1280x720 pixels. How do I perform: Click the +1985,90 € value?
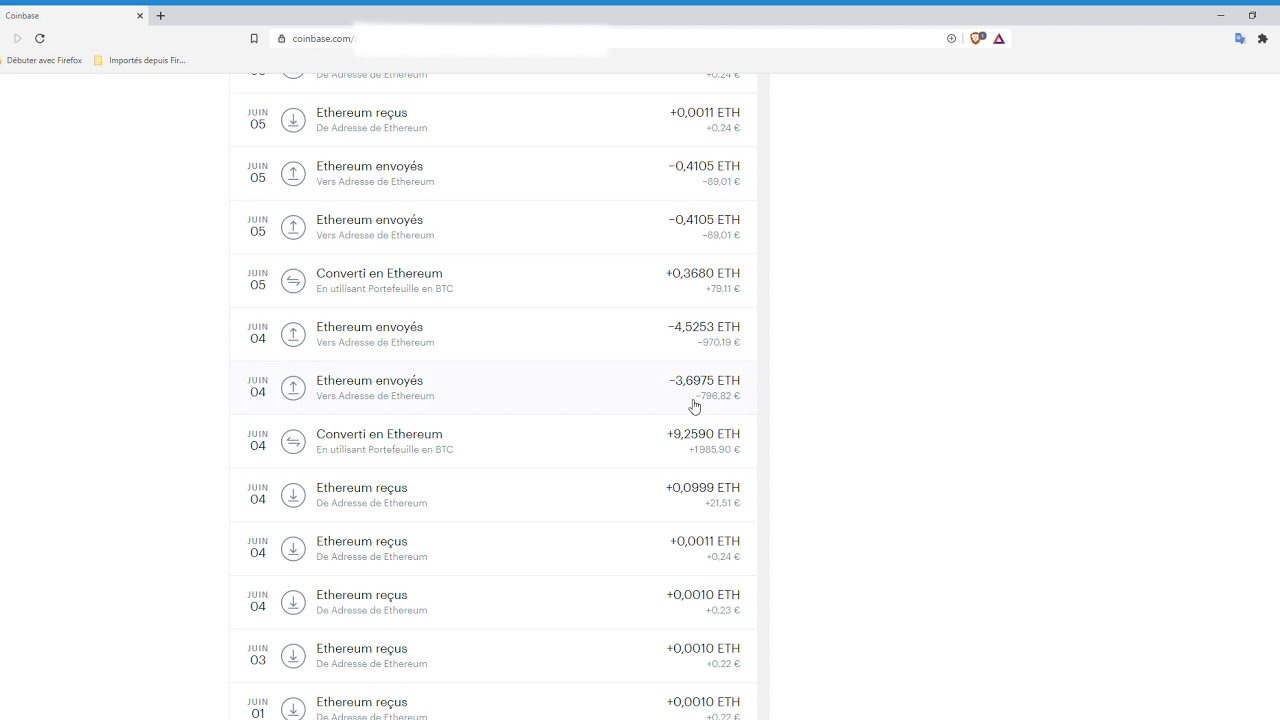coord(715,450)
